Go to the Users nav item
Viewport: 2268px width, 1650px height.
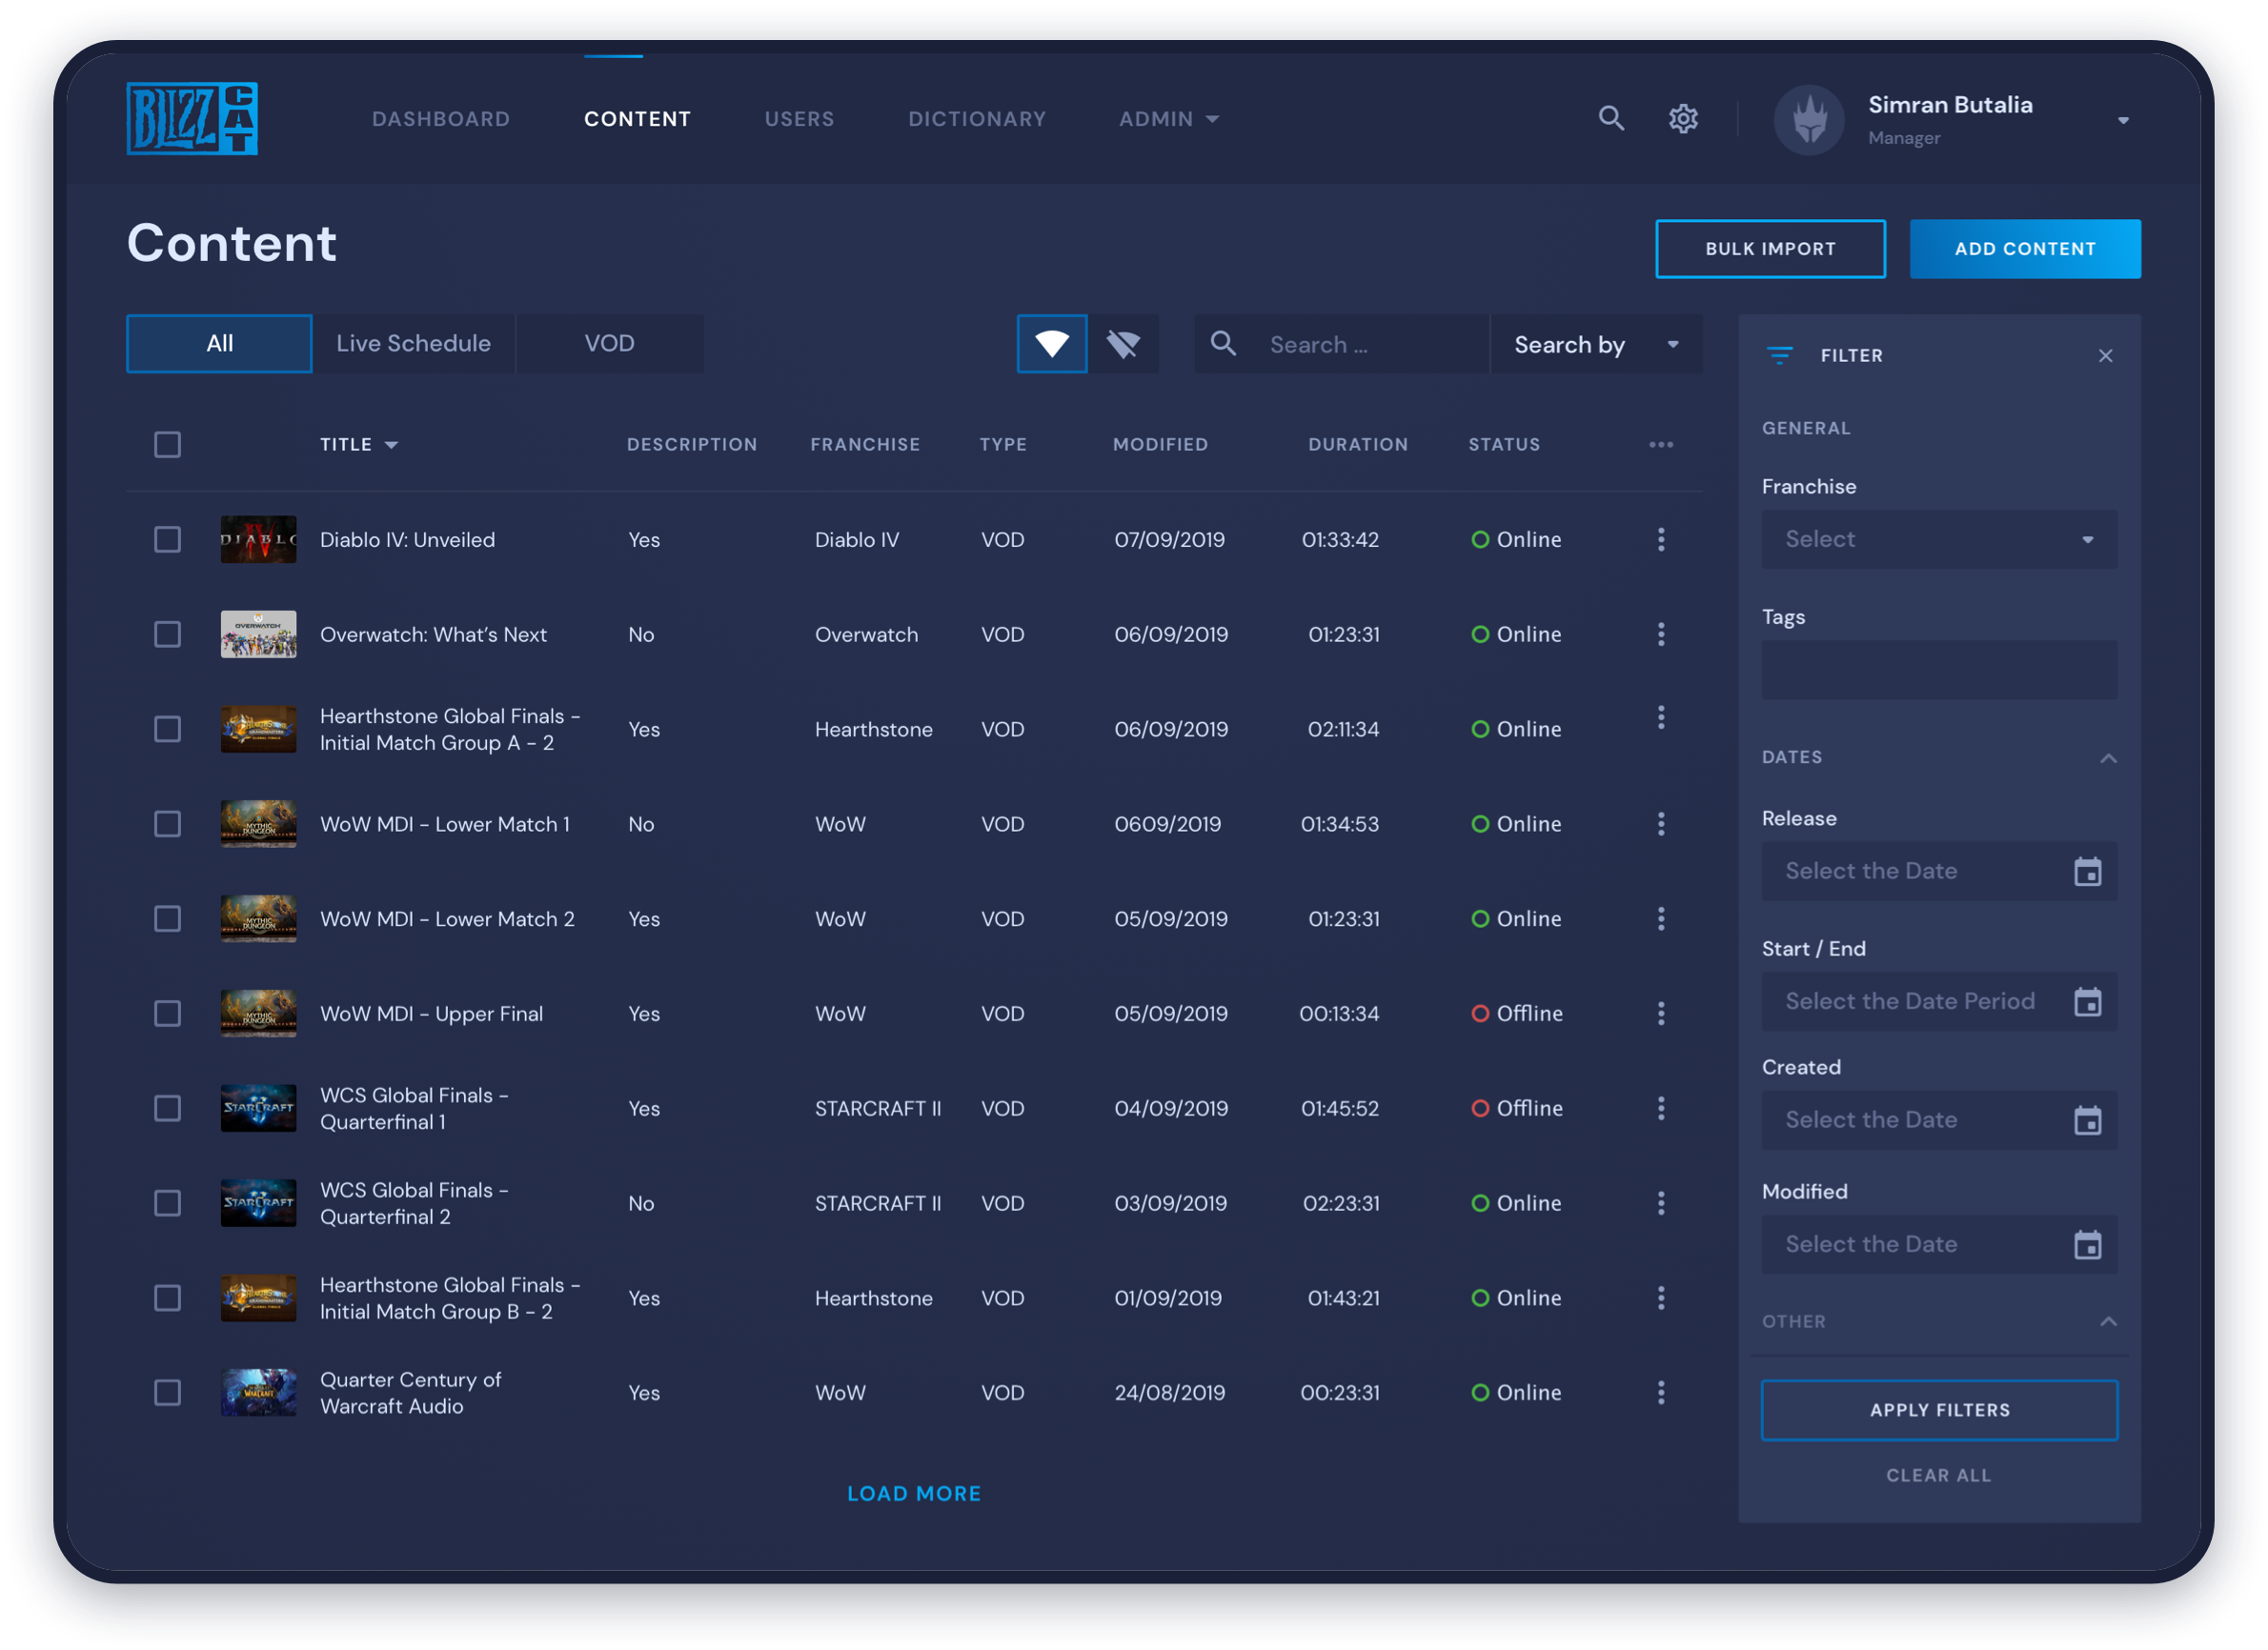point(799,119)
